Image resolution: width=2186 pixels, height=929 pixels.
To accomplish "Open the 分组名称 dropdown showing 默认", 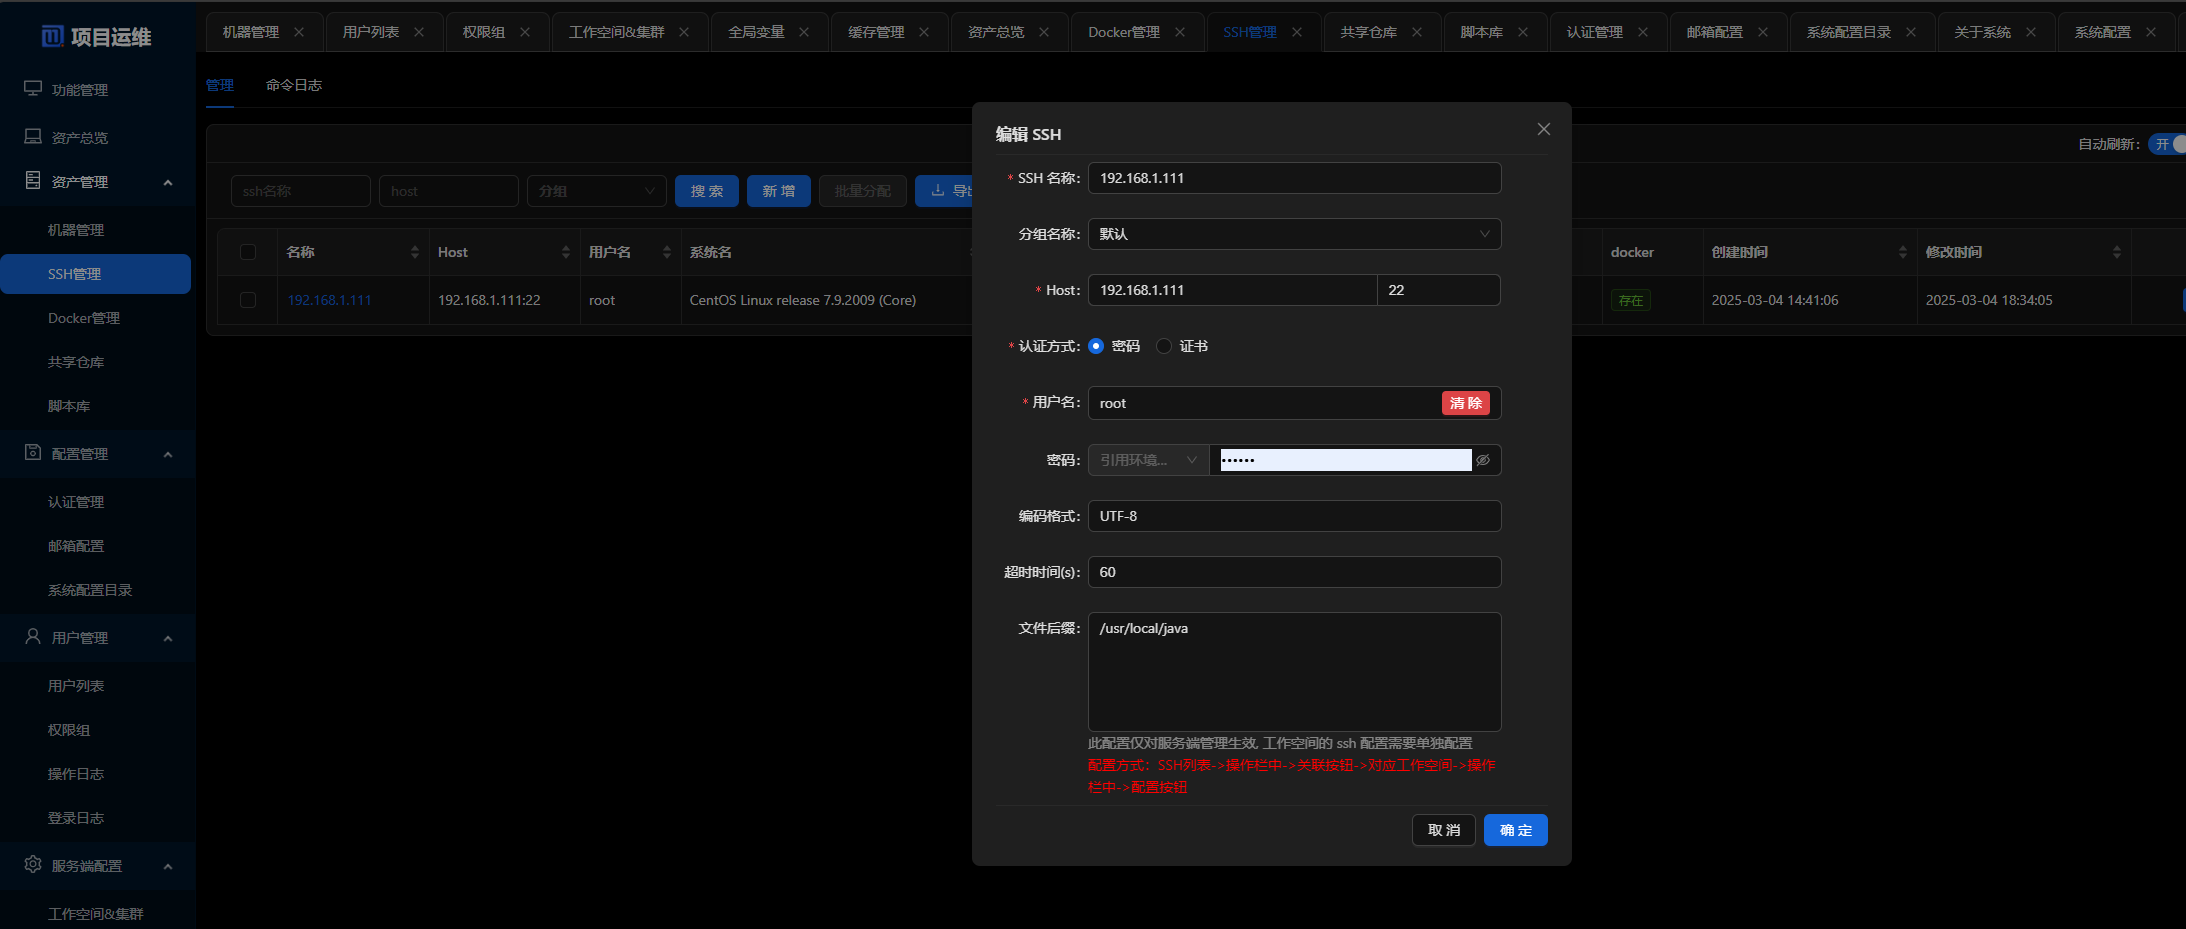I will (1294, 234).
